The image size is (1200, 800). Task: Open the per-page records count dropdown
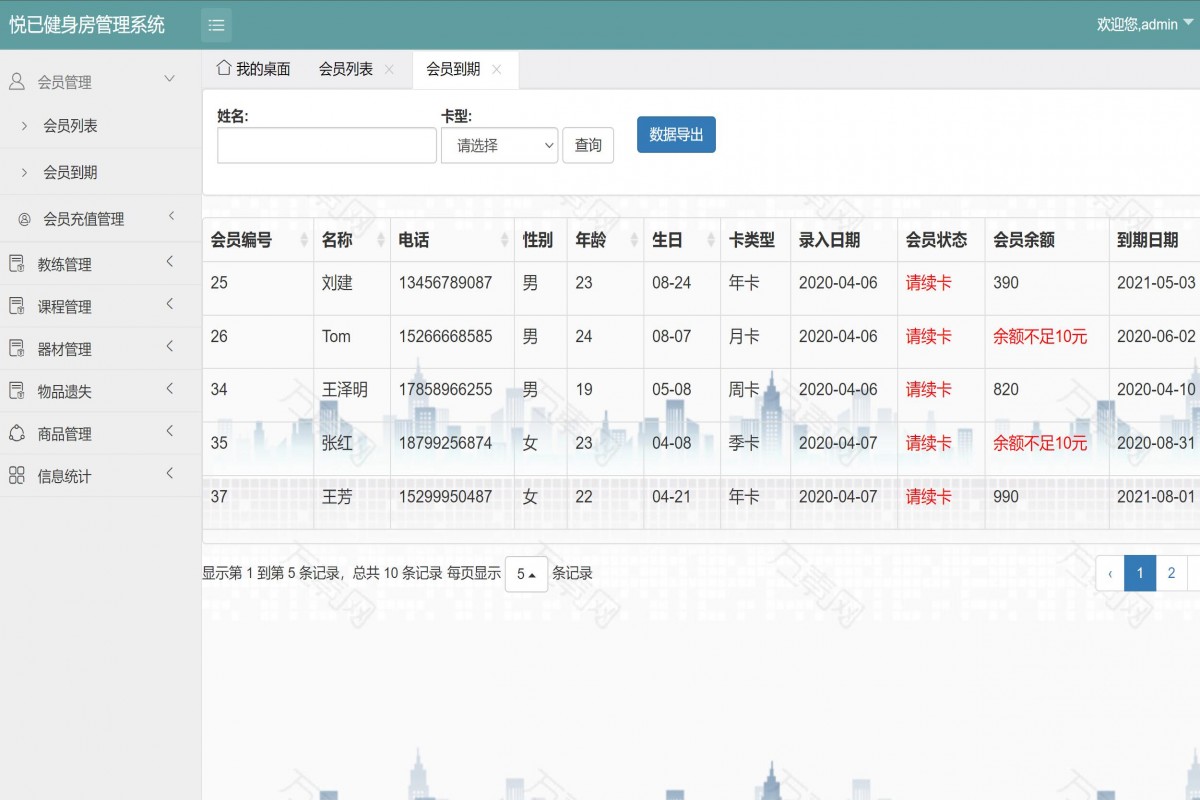pyautogui.click(x=527, y=574)
